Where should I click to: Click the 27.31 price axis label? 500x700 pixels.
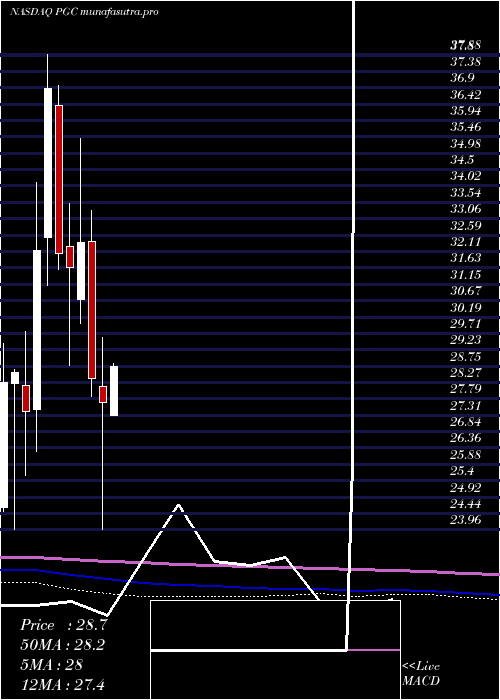pos(465,405)
